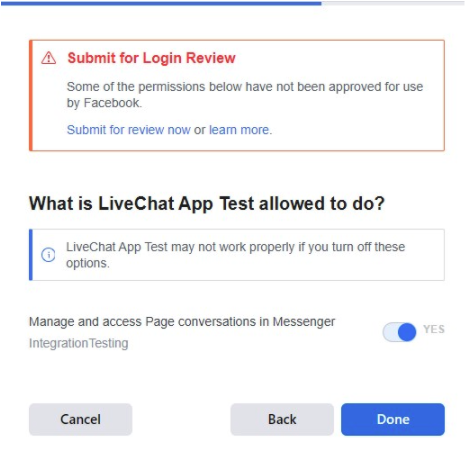Click the may not work properly notice text
Viewport: 468px width, 454px height.
(x=236, y=255)
